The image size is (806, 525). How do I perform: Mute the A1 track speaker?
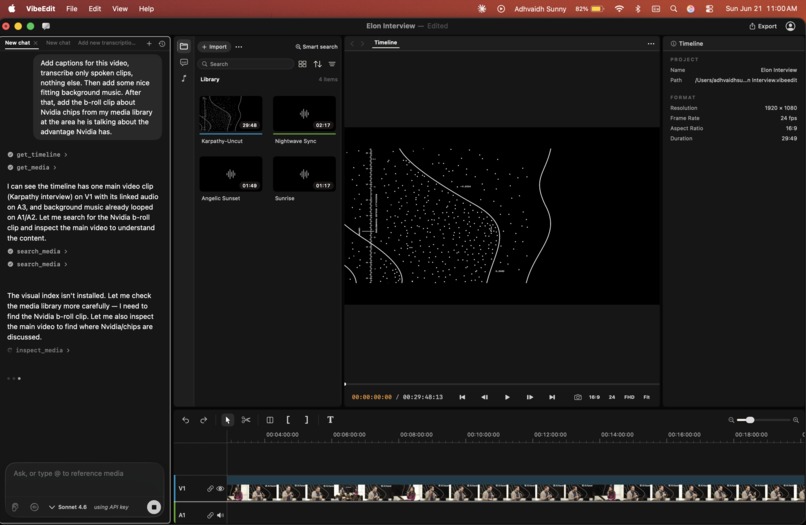(220, 515)
